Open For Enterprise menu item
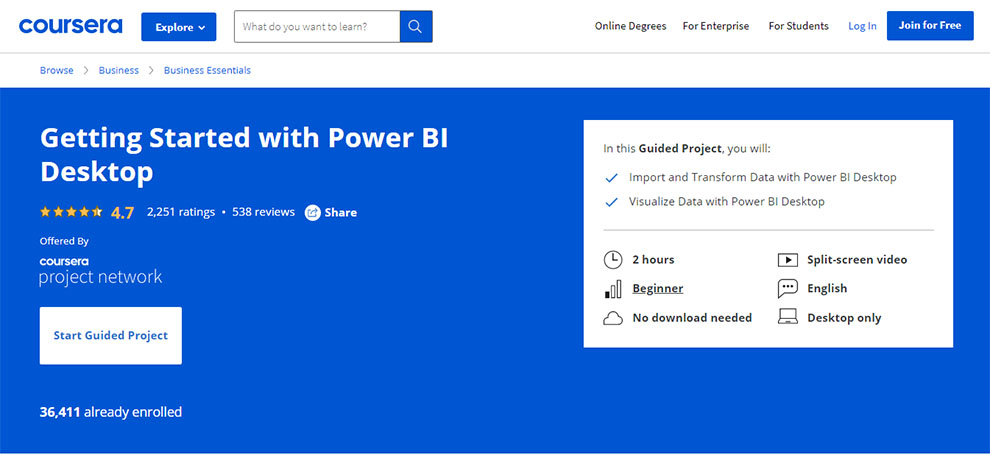The image size is (990, 455). pyautogui.click(x=716, y=26)
